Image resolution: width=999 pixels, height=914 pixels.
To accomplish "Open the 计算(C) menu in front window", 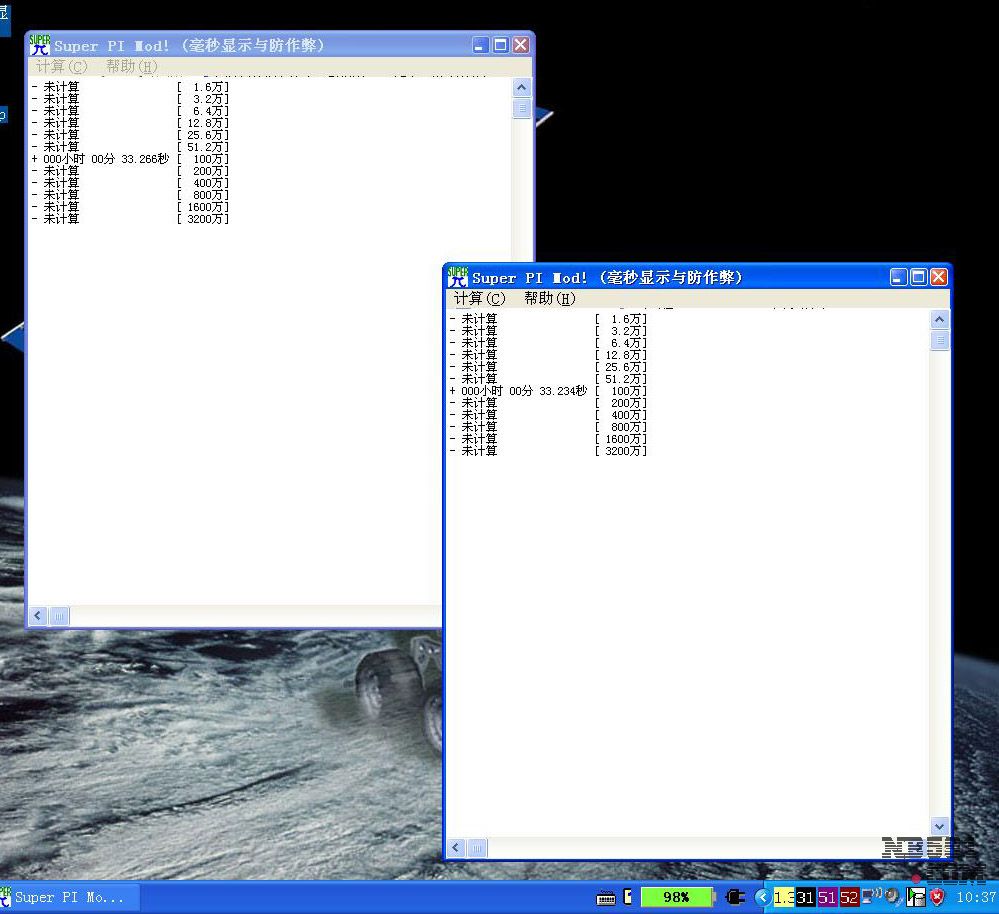I will [x=479, y=298].
